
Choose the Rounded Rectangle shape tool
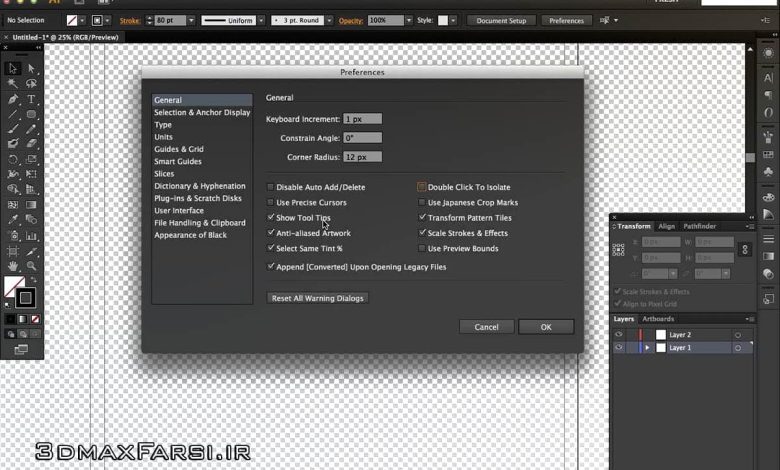[x=31, y=114]
